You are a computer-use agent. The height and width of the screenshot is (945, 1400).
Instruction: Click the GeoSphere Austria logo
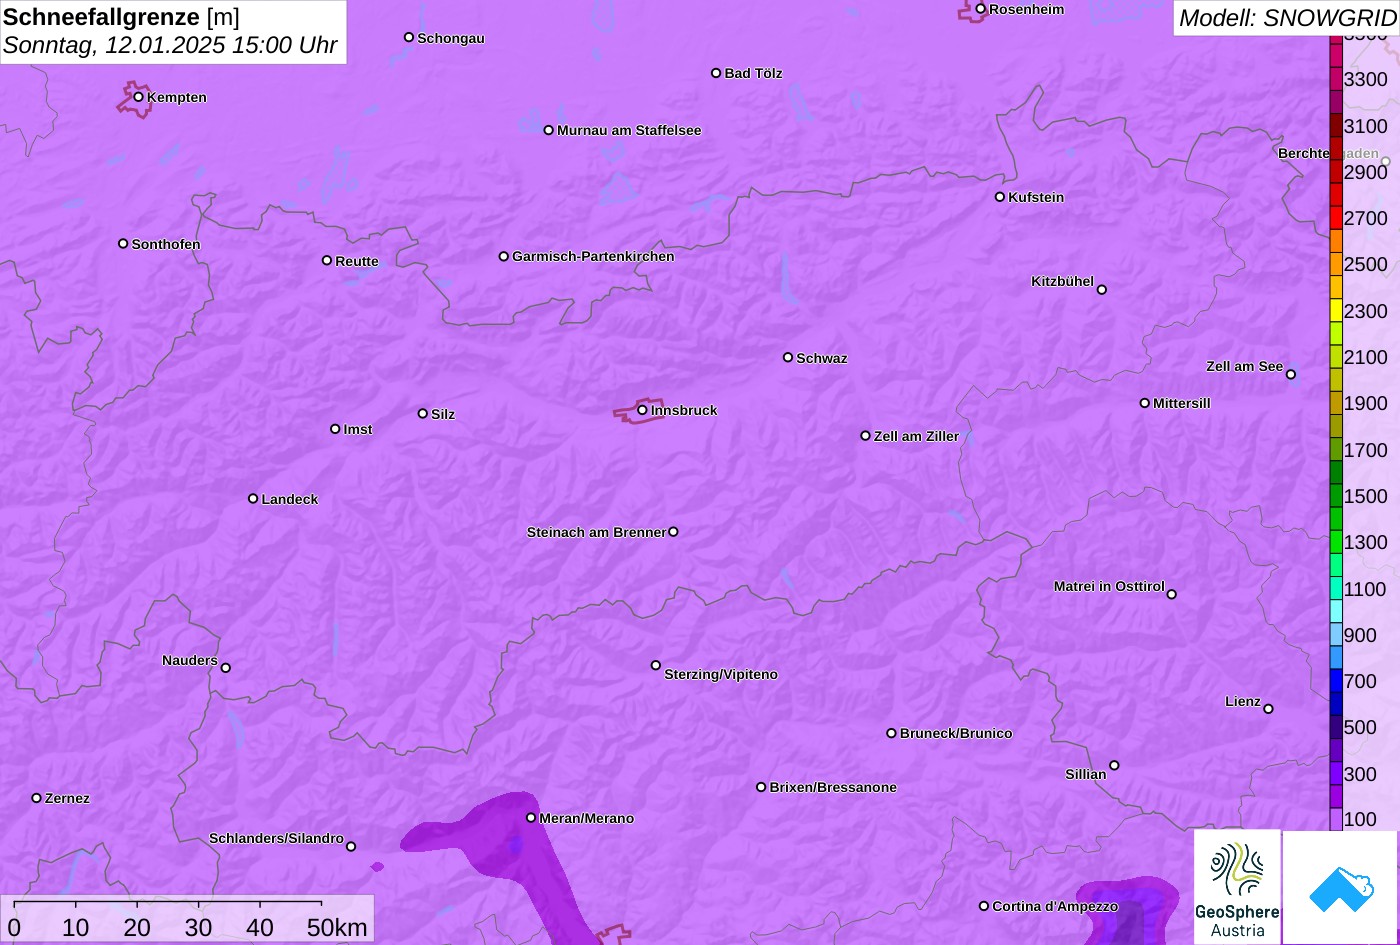(x=1237, y=887)
